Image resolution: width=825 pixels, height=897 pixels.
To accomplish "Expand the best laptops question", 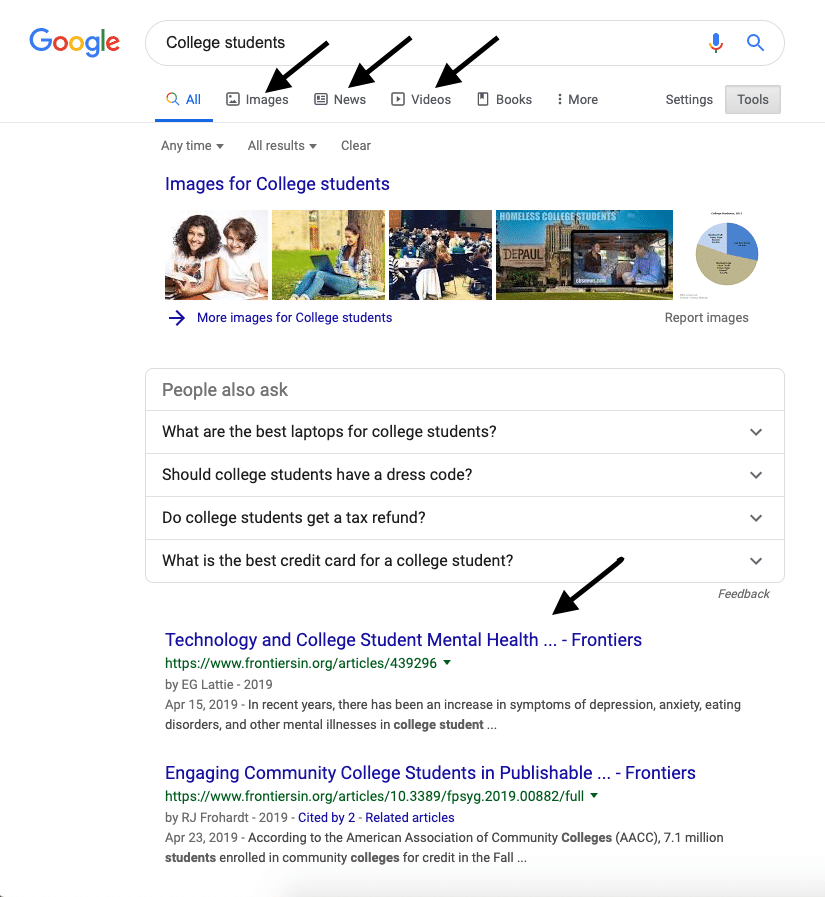I will (465, 432).
